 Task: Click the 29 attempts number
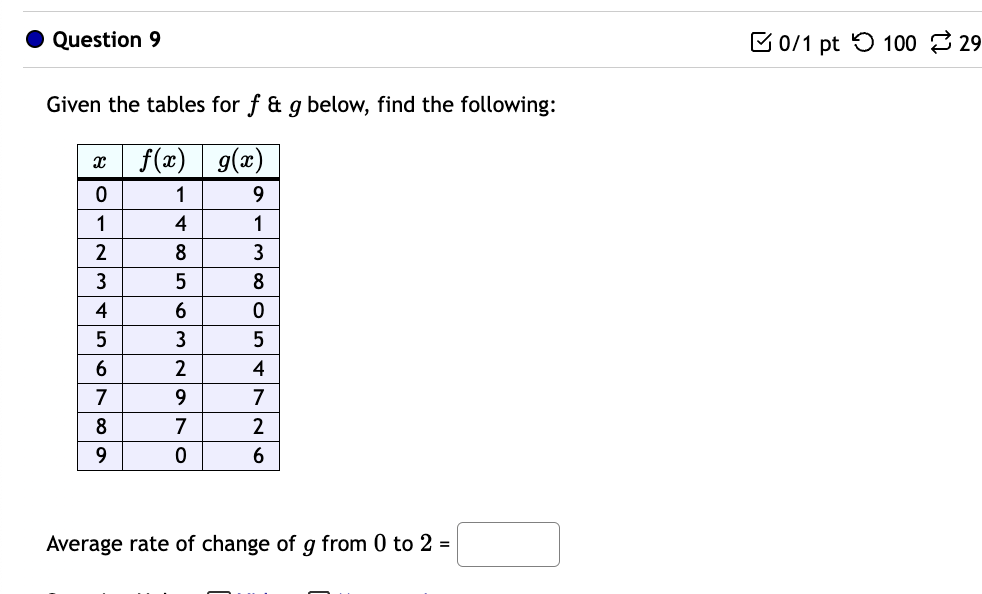(969, 43)
